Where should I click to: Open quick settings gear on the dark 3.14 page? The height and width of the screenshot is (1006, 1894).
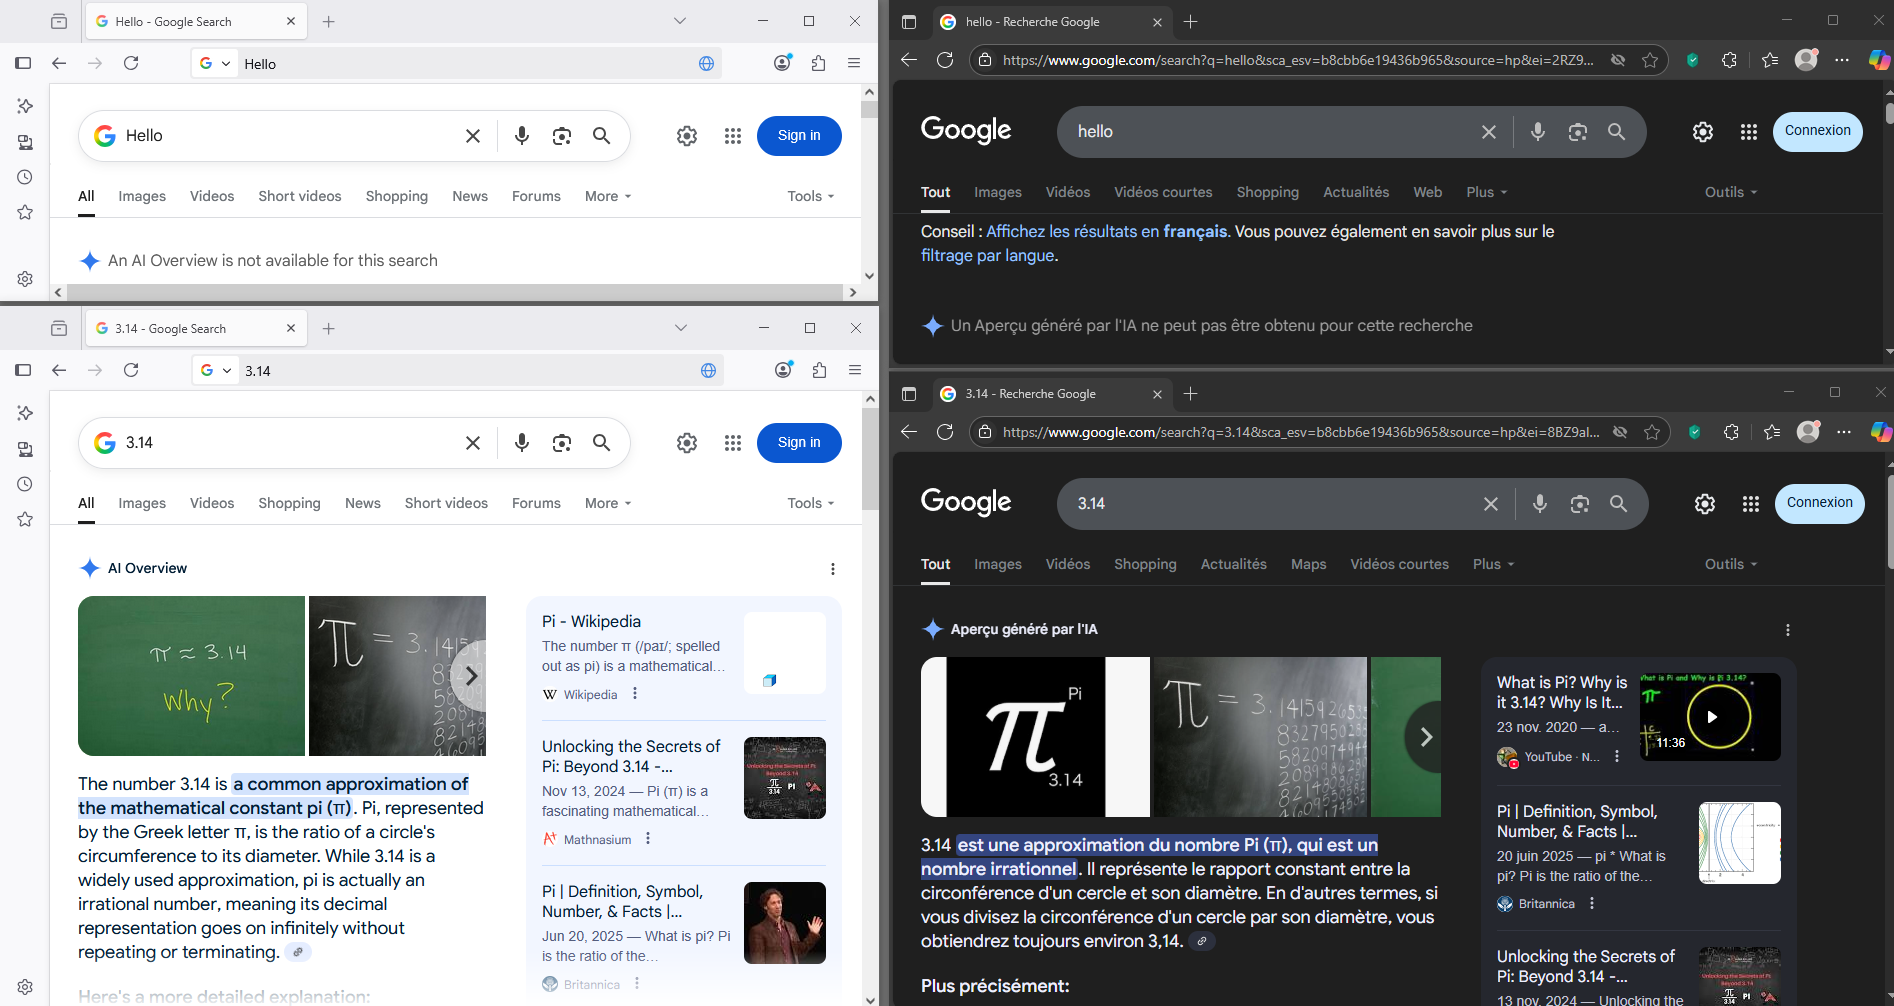1704,504
